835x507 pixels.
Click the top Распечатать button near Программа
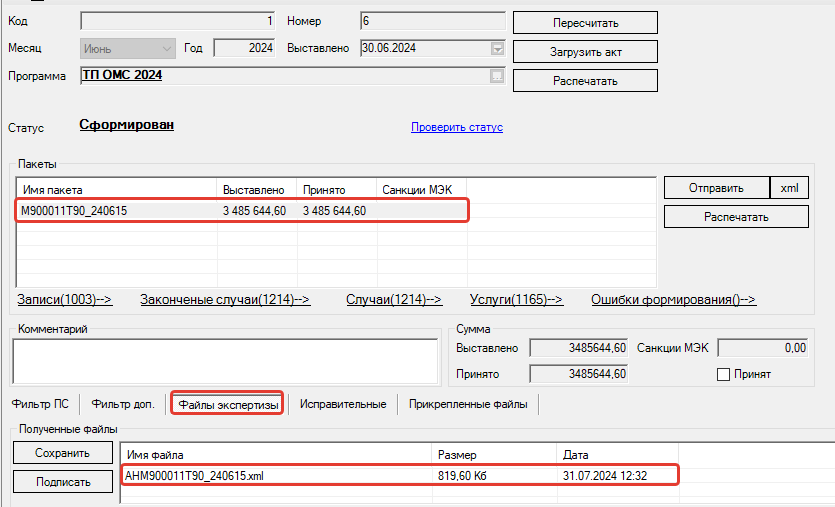[585, 80]
